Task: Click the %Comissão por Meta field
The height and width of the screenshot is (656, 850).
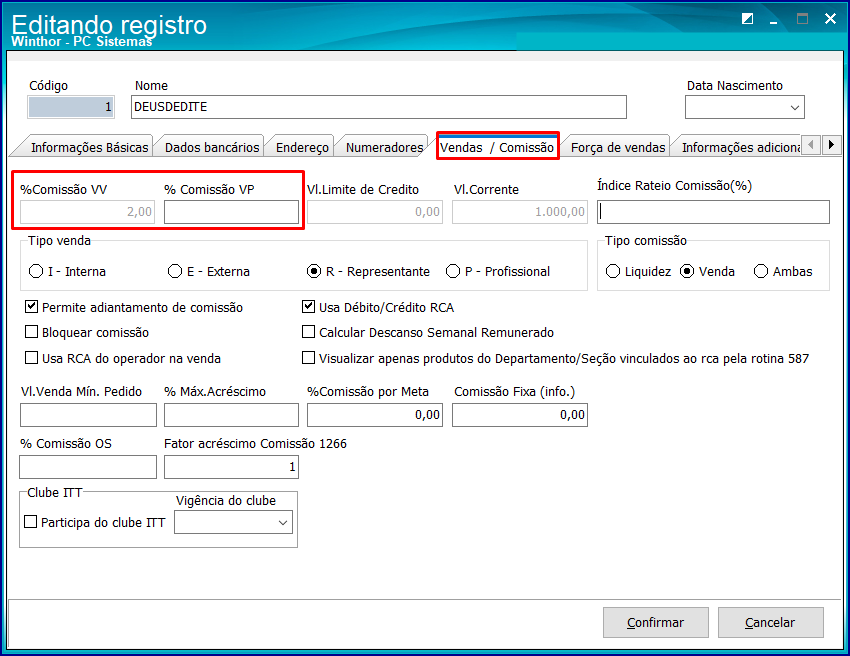Action: pos(375,415)
